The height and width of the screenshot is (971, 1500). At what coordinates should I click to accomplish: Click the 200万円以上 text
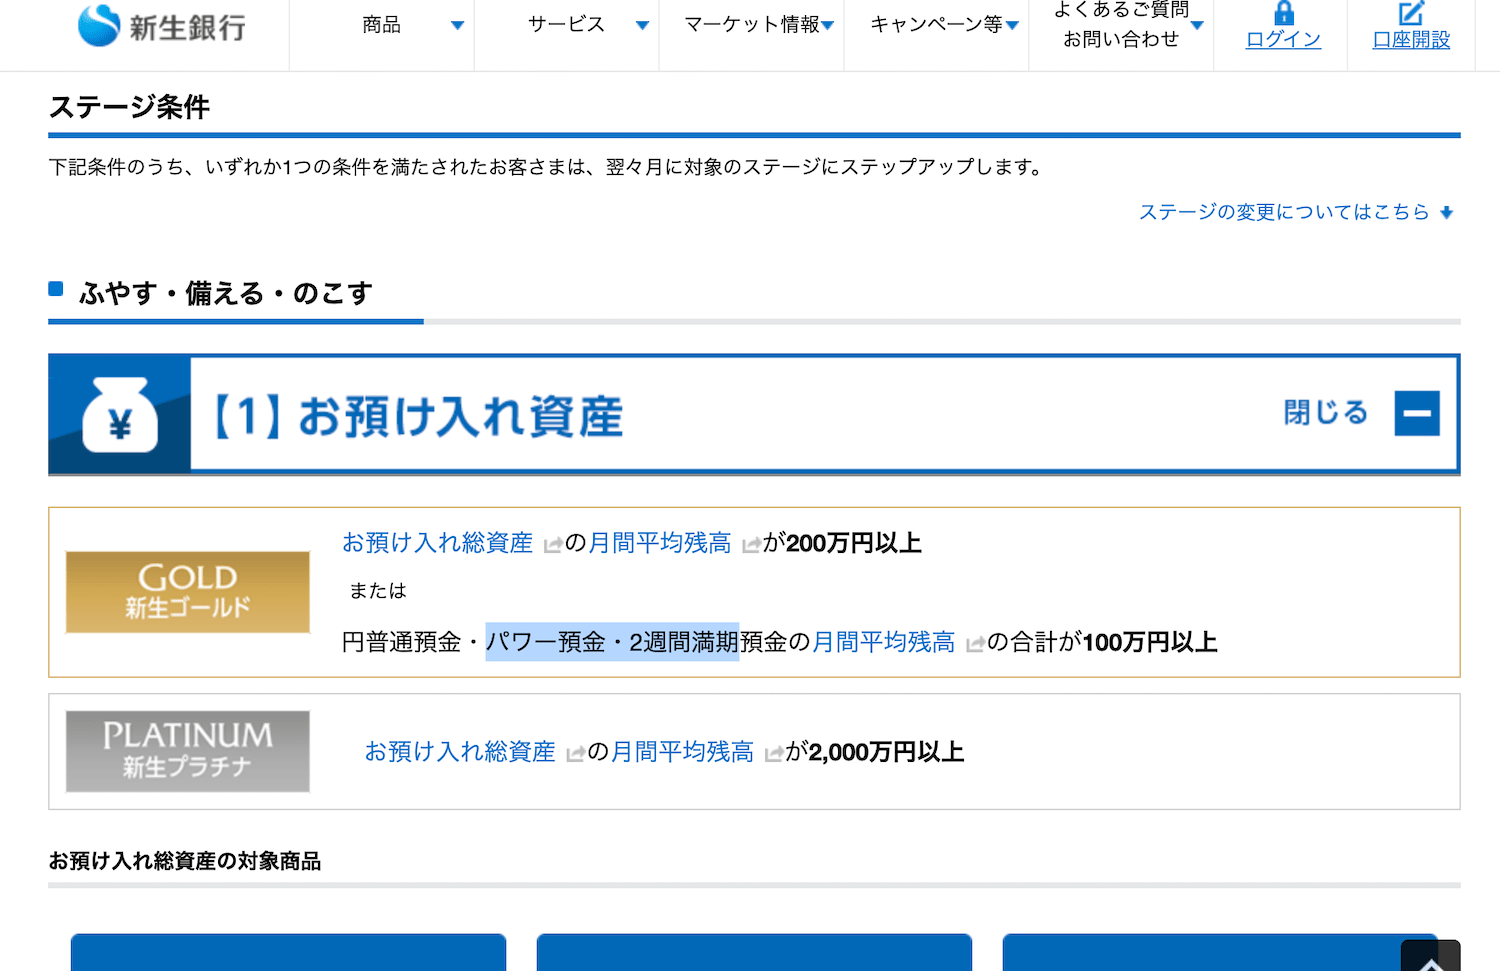(x=853, y=543)
